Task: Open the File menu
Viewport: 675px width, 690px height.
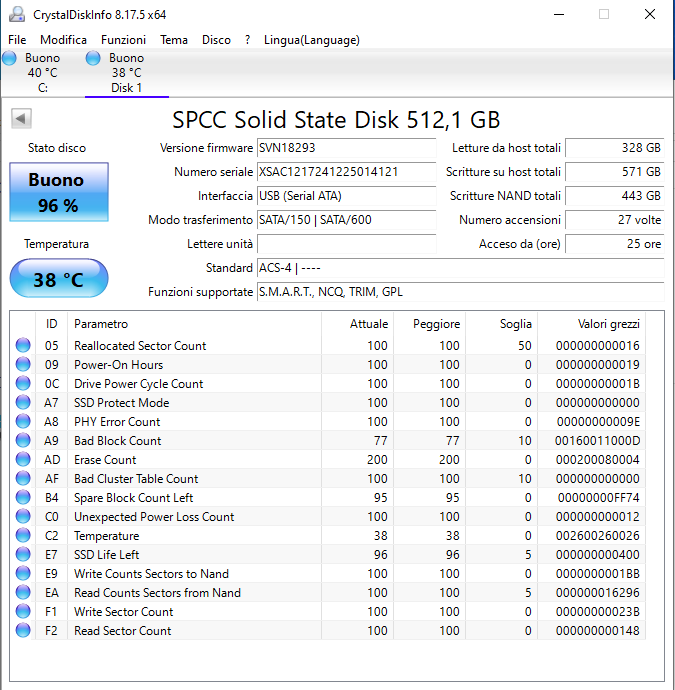Action: (17, 40)
